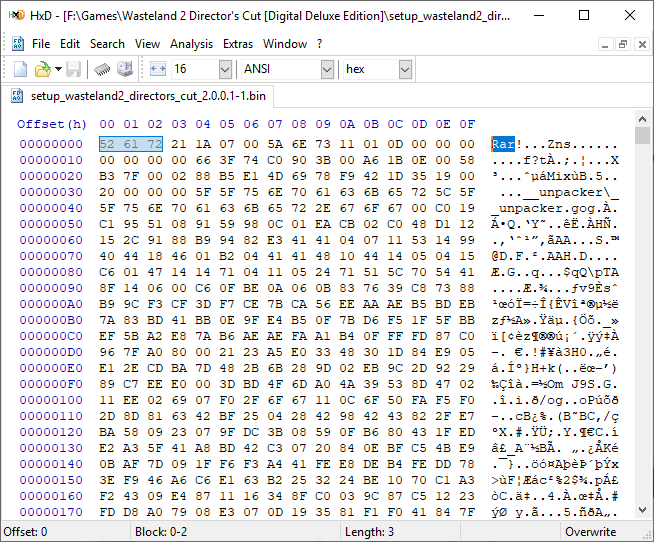This screenshot has width=654, height=542.
Task: Click the vertical scrollbar thumb
Action: point(642,136)
